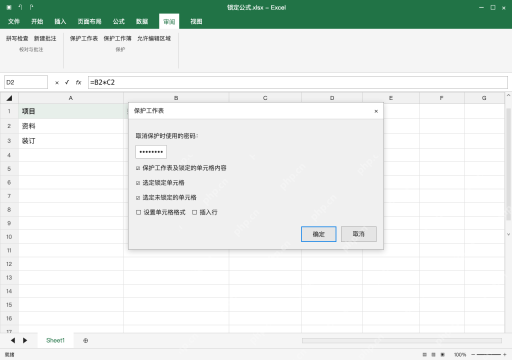The image size is (512, 360).
Task: Open the 文件 tab
Action: click(14, 22)
